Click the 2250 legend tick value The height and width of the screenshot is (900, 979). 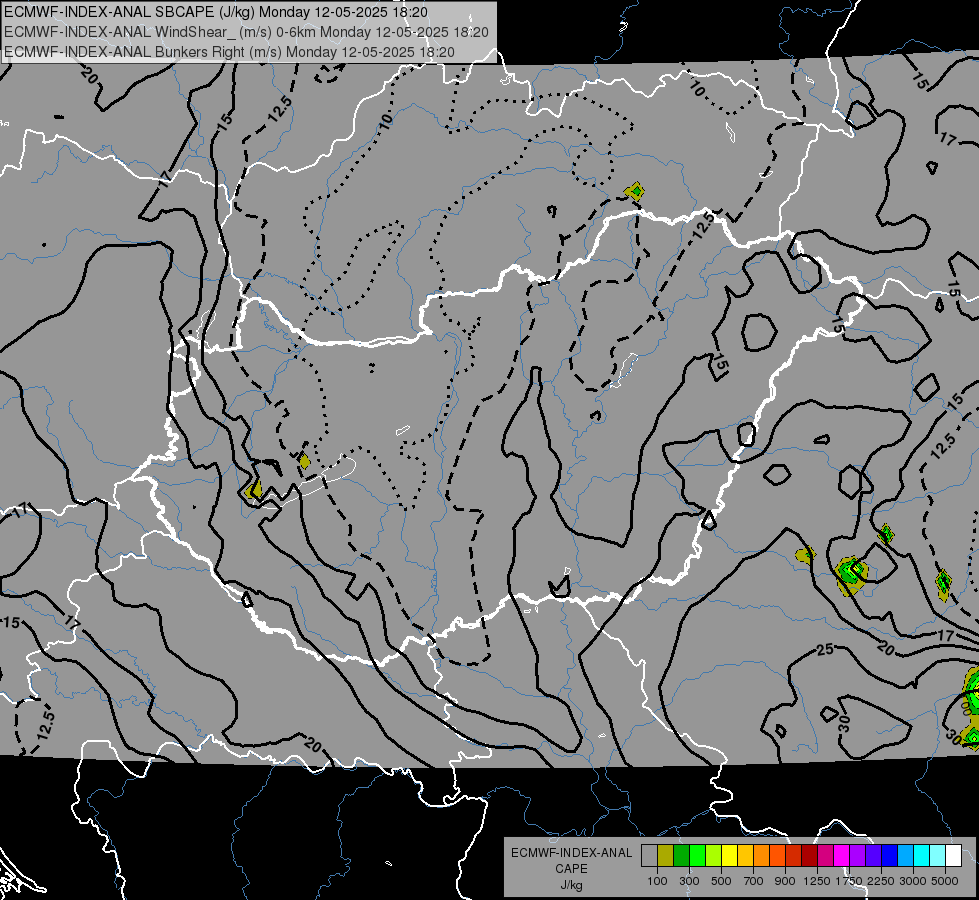881,881
